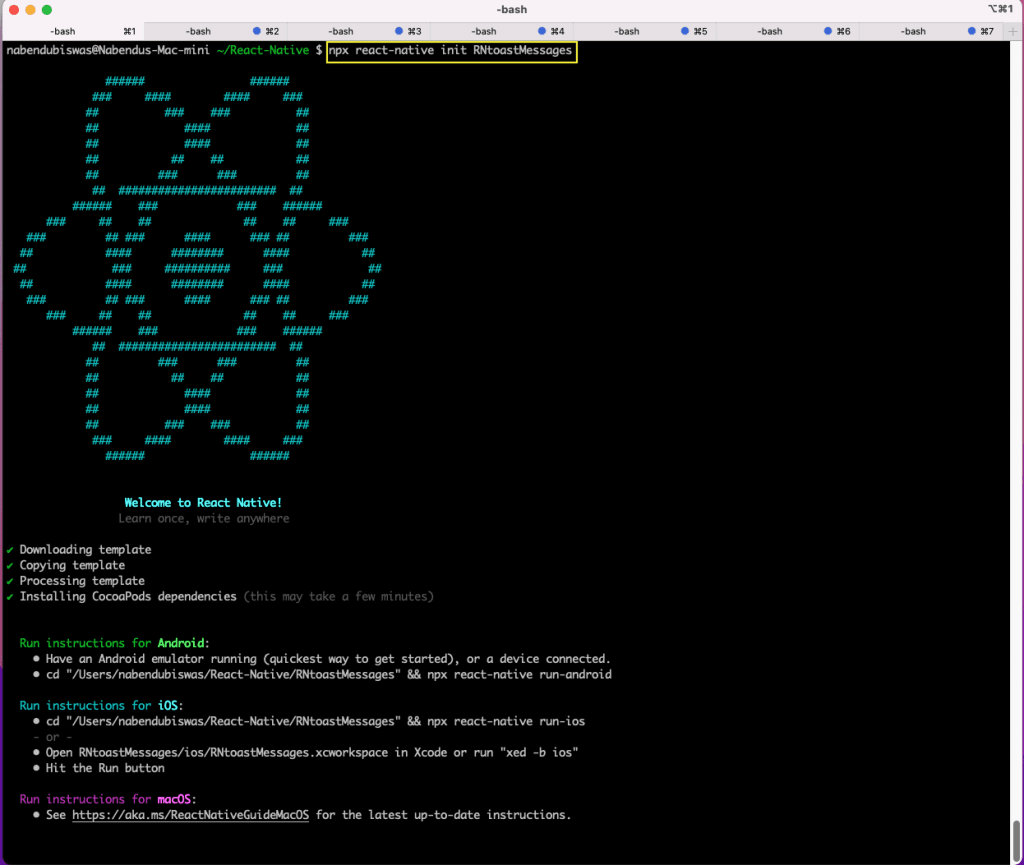1024x865 pixels.
Task: Switch to the tab labeled ⌘3
Action: tap(356, 31)
